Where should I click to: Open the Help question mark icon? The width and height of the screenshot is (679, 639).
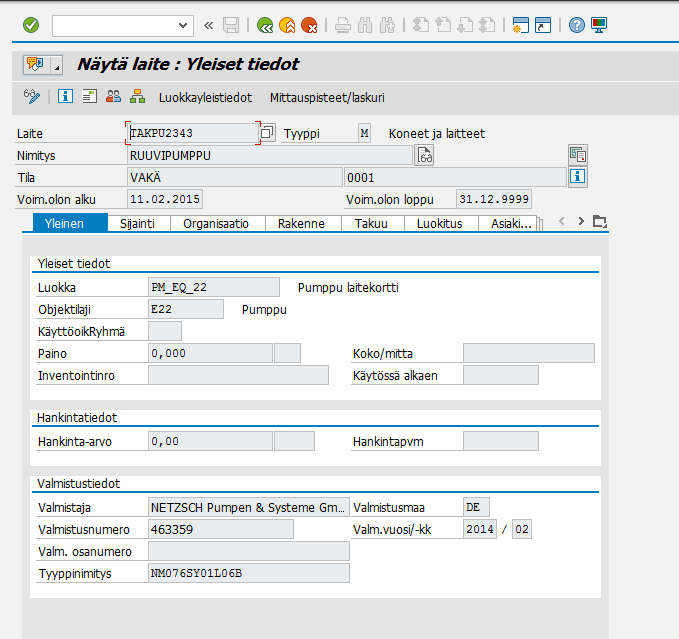pos(577,26)
